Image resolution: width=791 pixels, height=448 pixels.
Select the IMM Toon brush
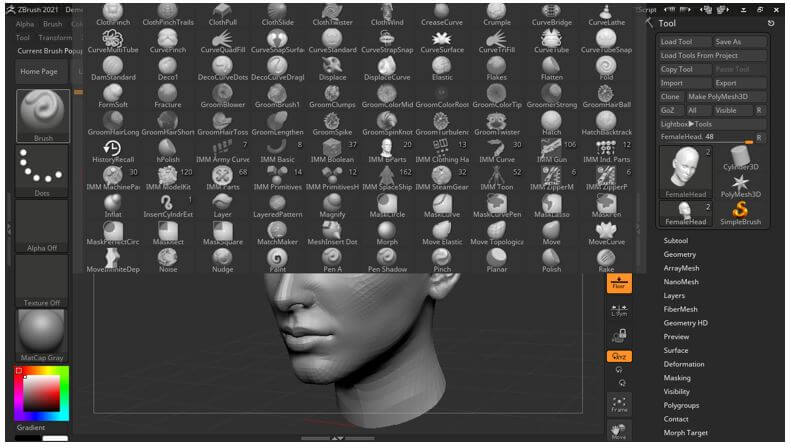click(497, 178)
